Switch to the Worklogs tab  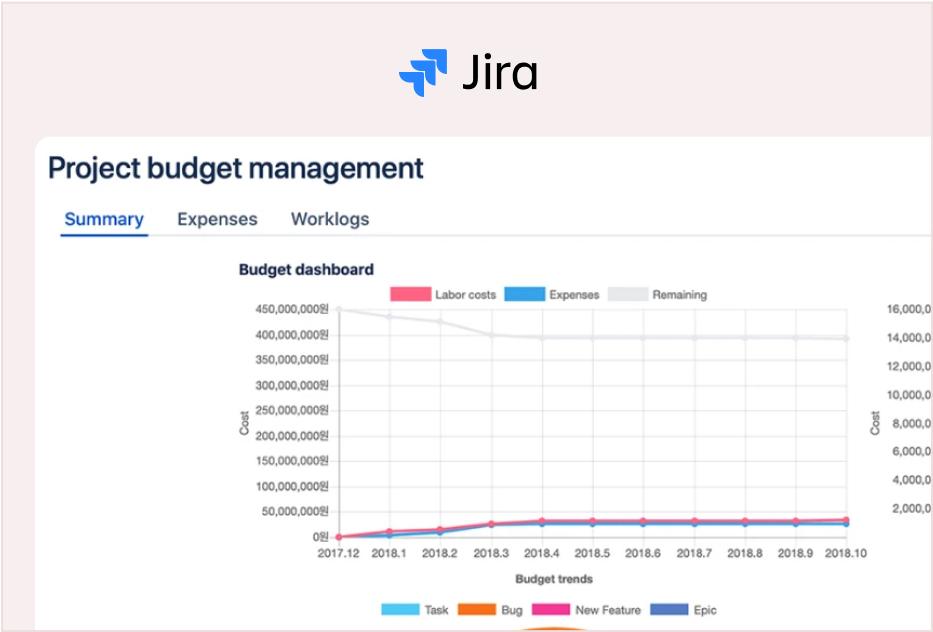click(330, 219)
